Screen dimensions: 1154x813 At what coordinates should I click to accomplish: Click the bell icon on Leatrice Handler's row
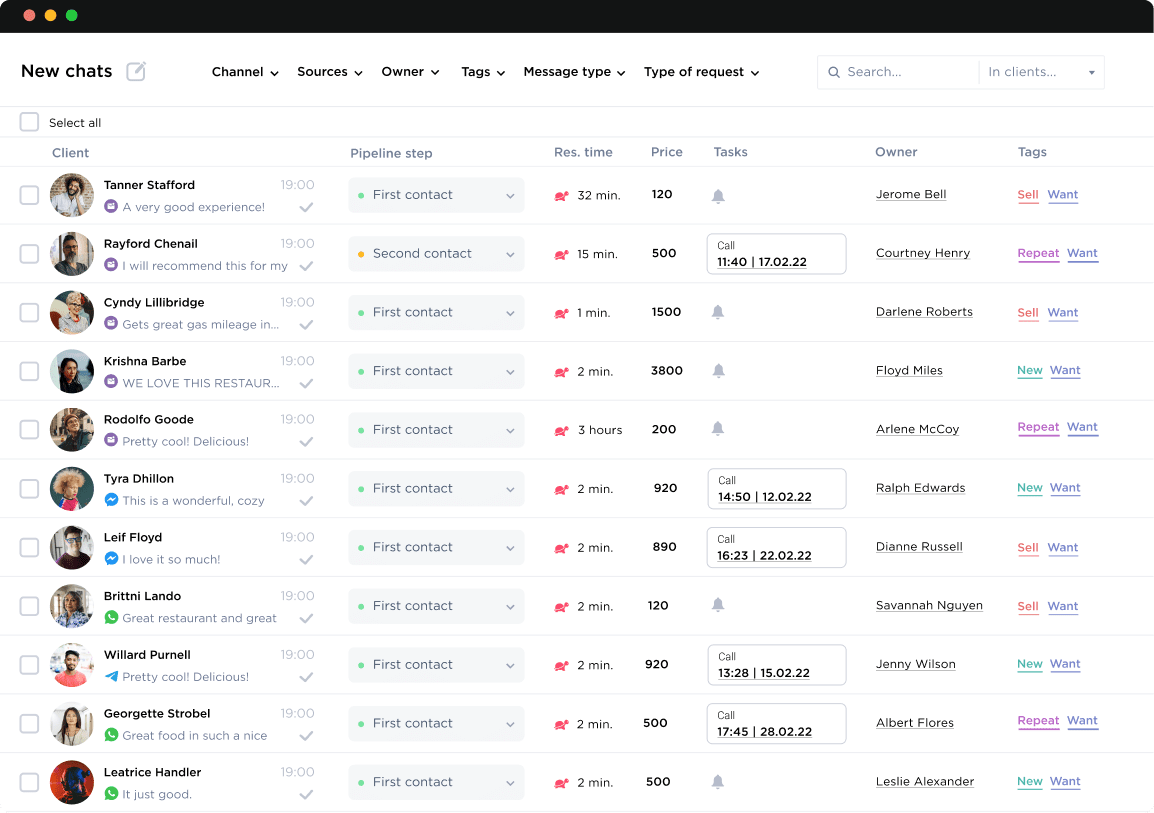718,782
